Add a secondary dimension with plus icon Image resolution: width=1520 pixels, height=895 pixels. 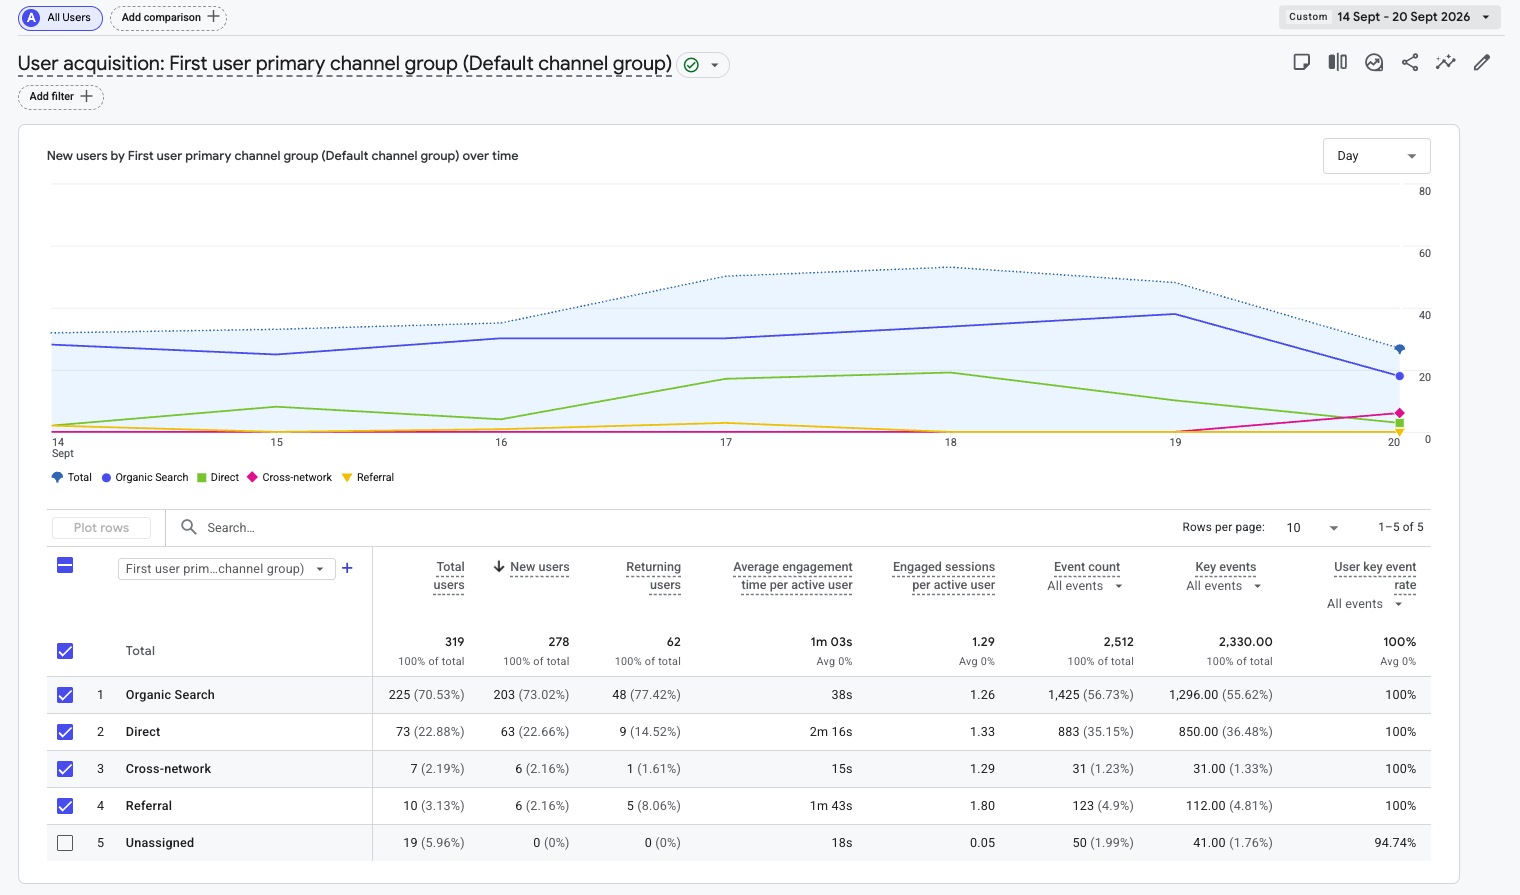[x=347, y=568]
